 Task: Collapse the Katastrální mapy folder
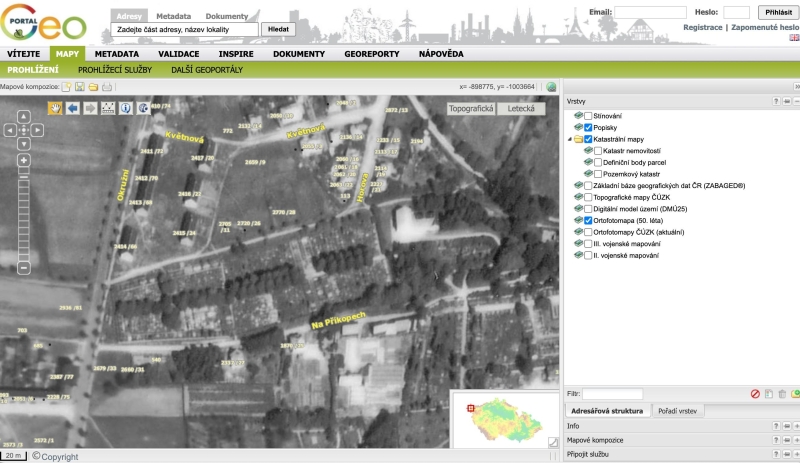[569, 139]
